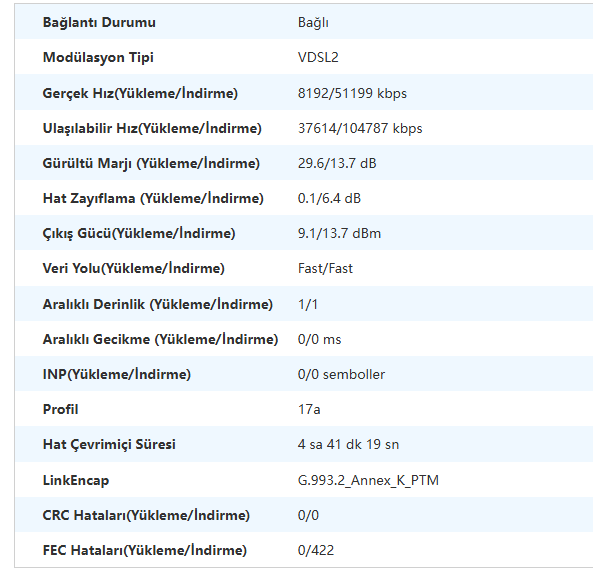Select the 17a profile value
This screenshot has height=570, width=593.
tap(309, 409)
